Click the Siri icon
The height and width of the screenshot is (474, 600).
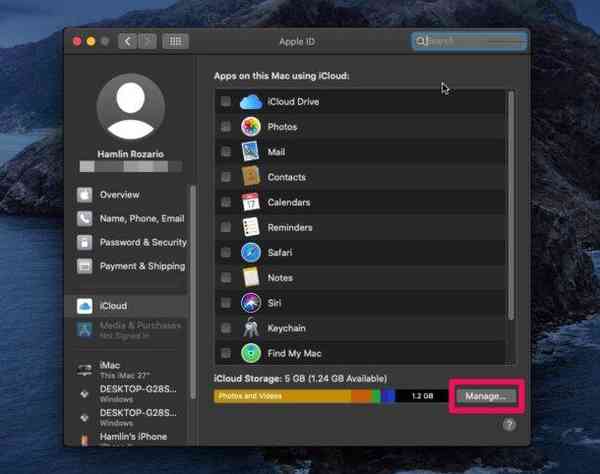(x=251, y=303)
